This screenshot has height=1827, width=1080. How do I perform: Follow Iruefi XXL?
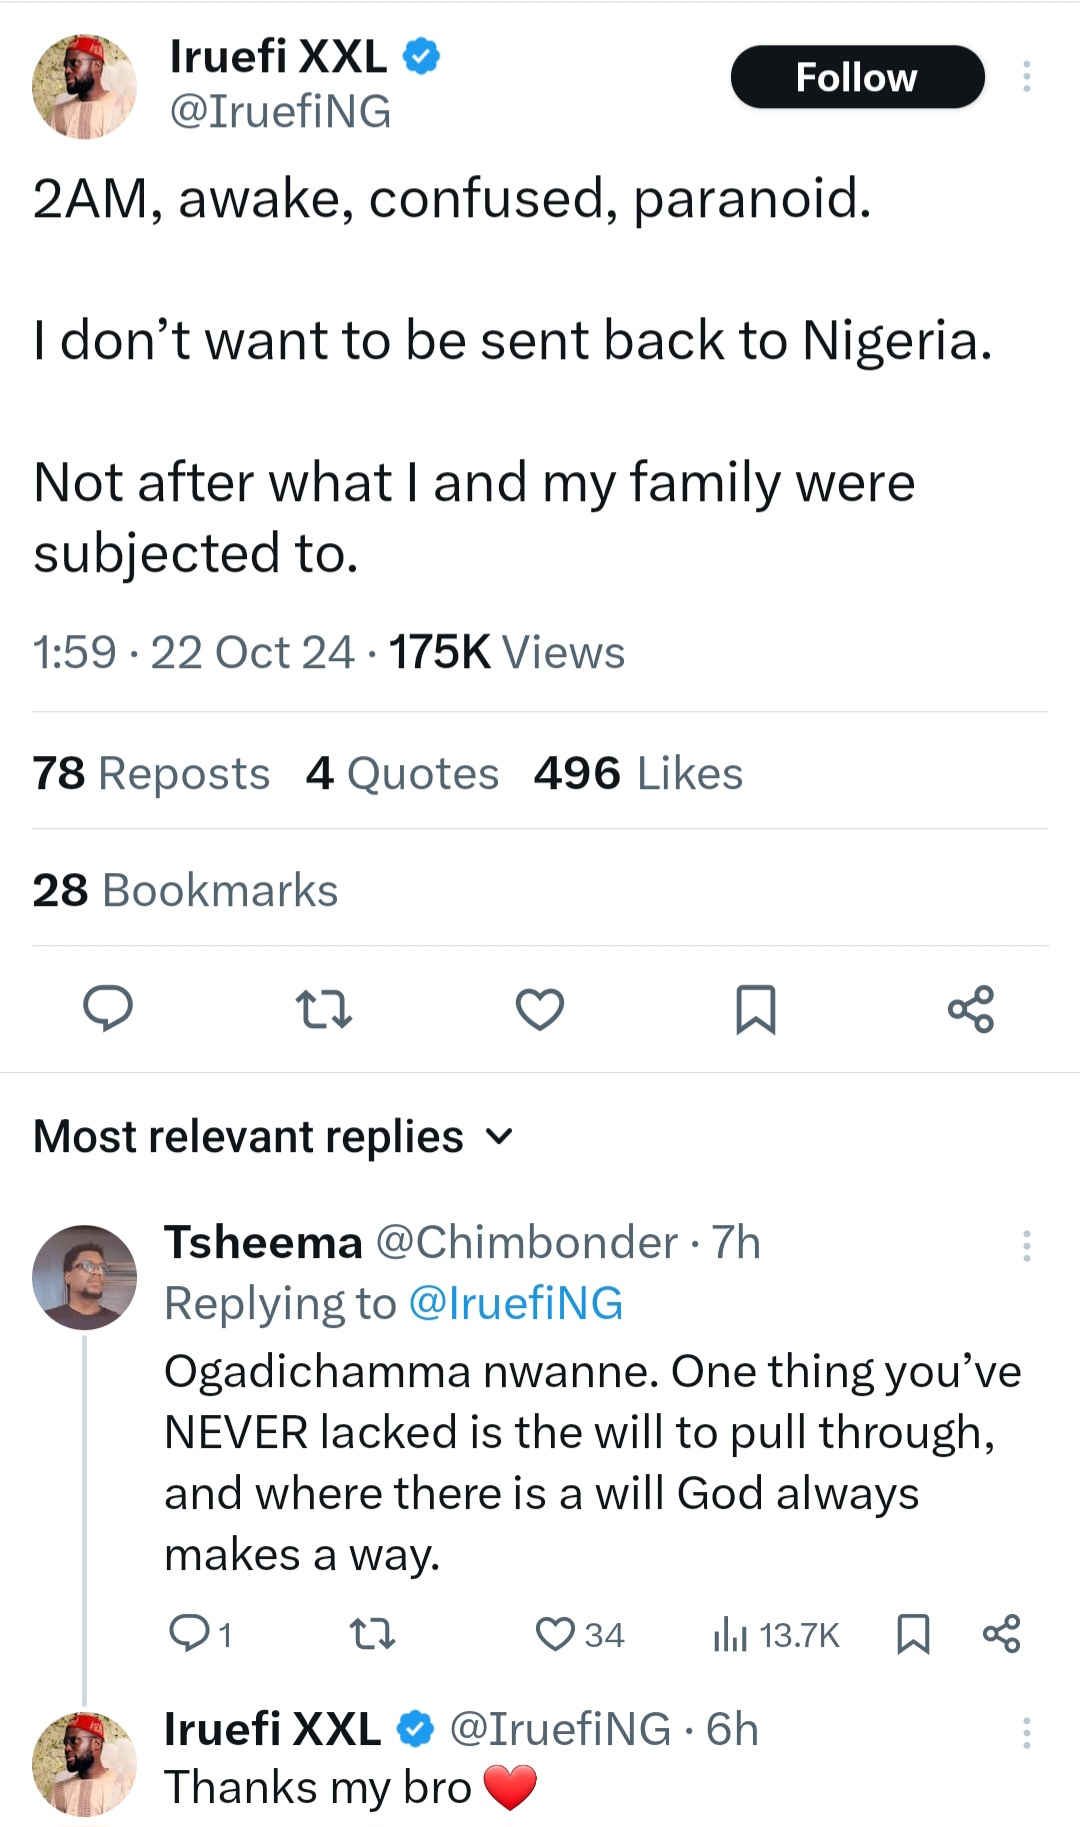857,77
